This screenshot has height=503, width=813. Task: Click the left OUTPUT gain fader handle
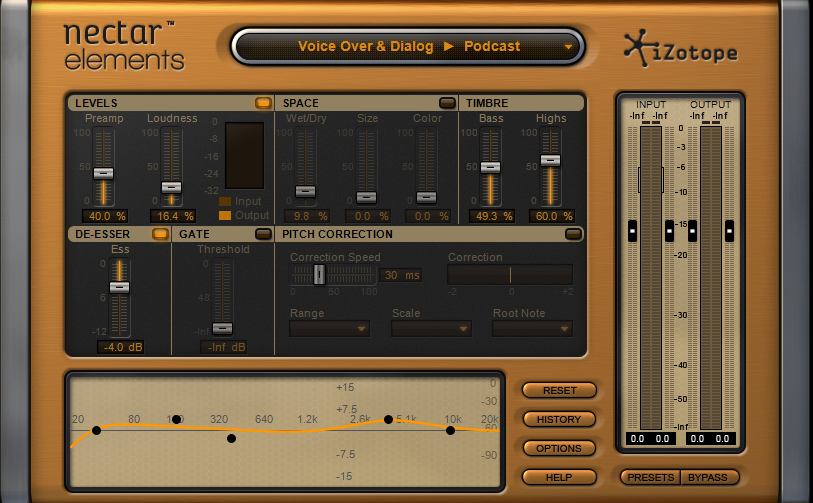[x=692, y=231]
